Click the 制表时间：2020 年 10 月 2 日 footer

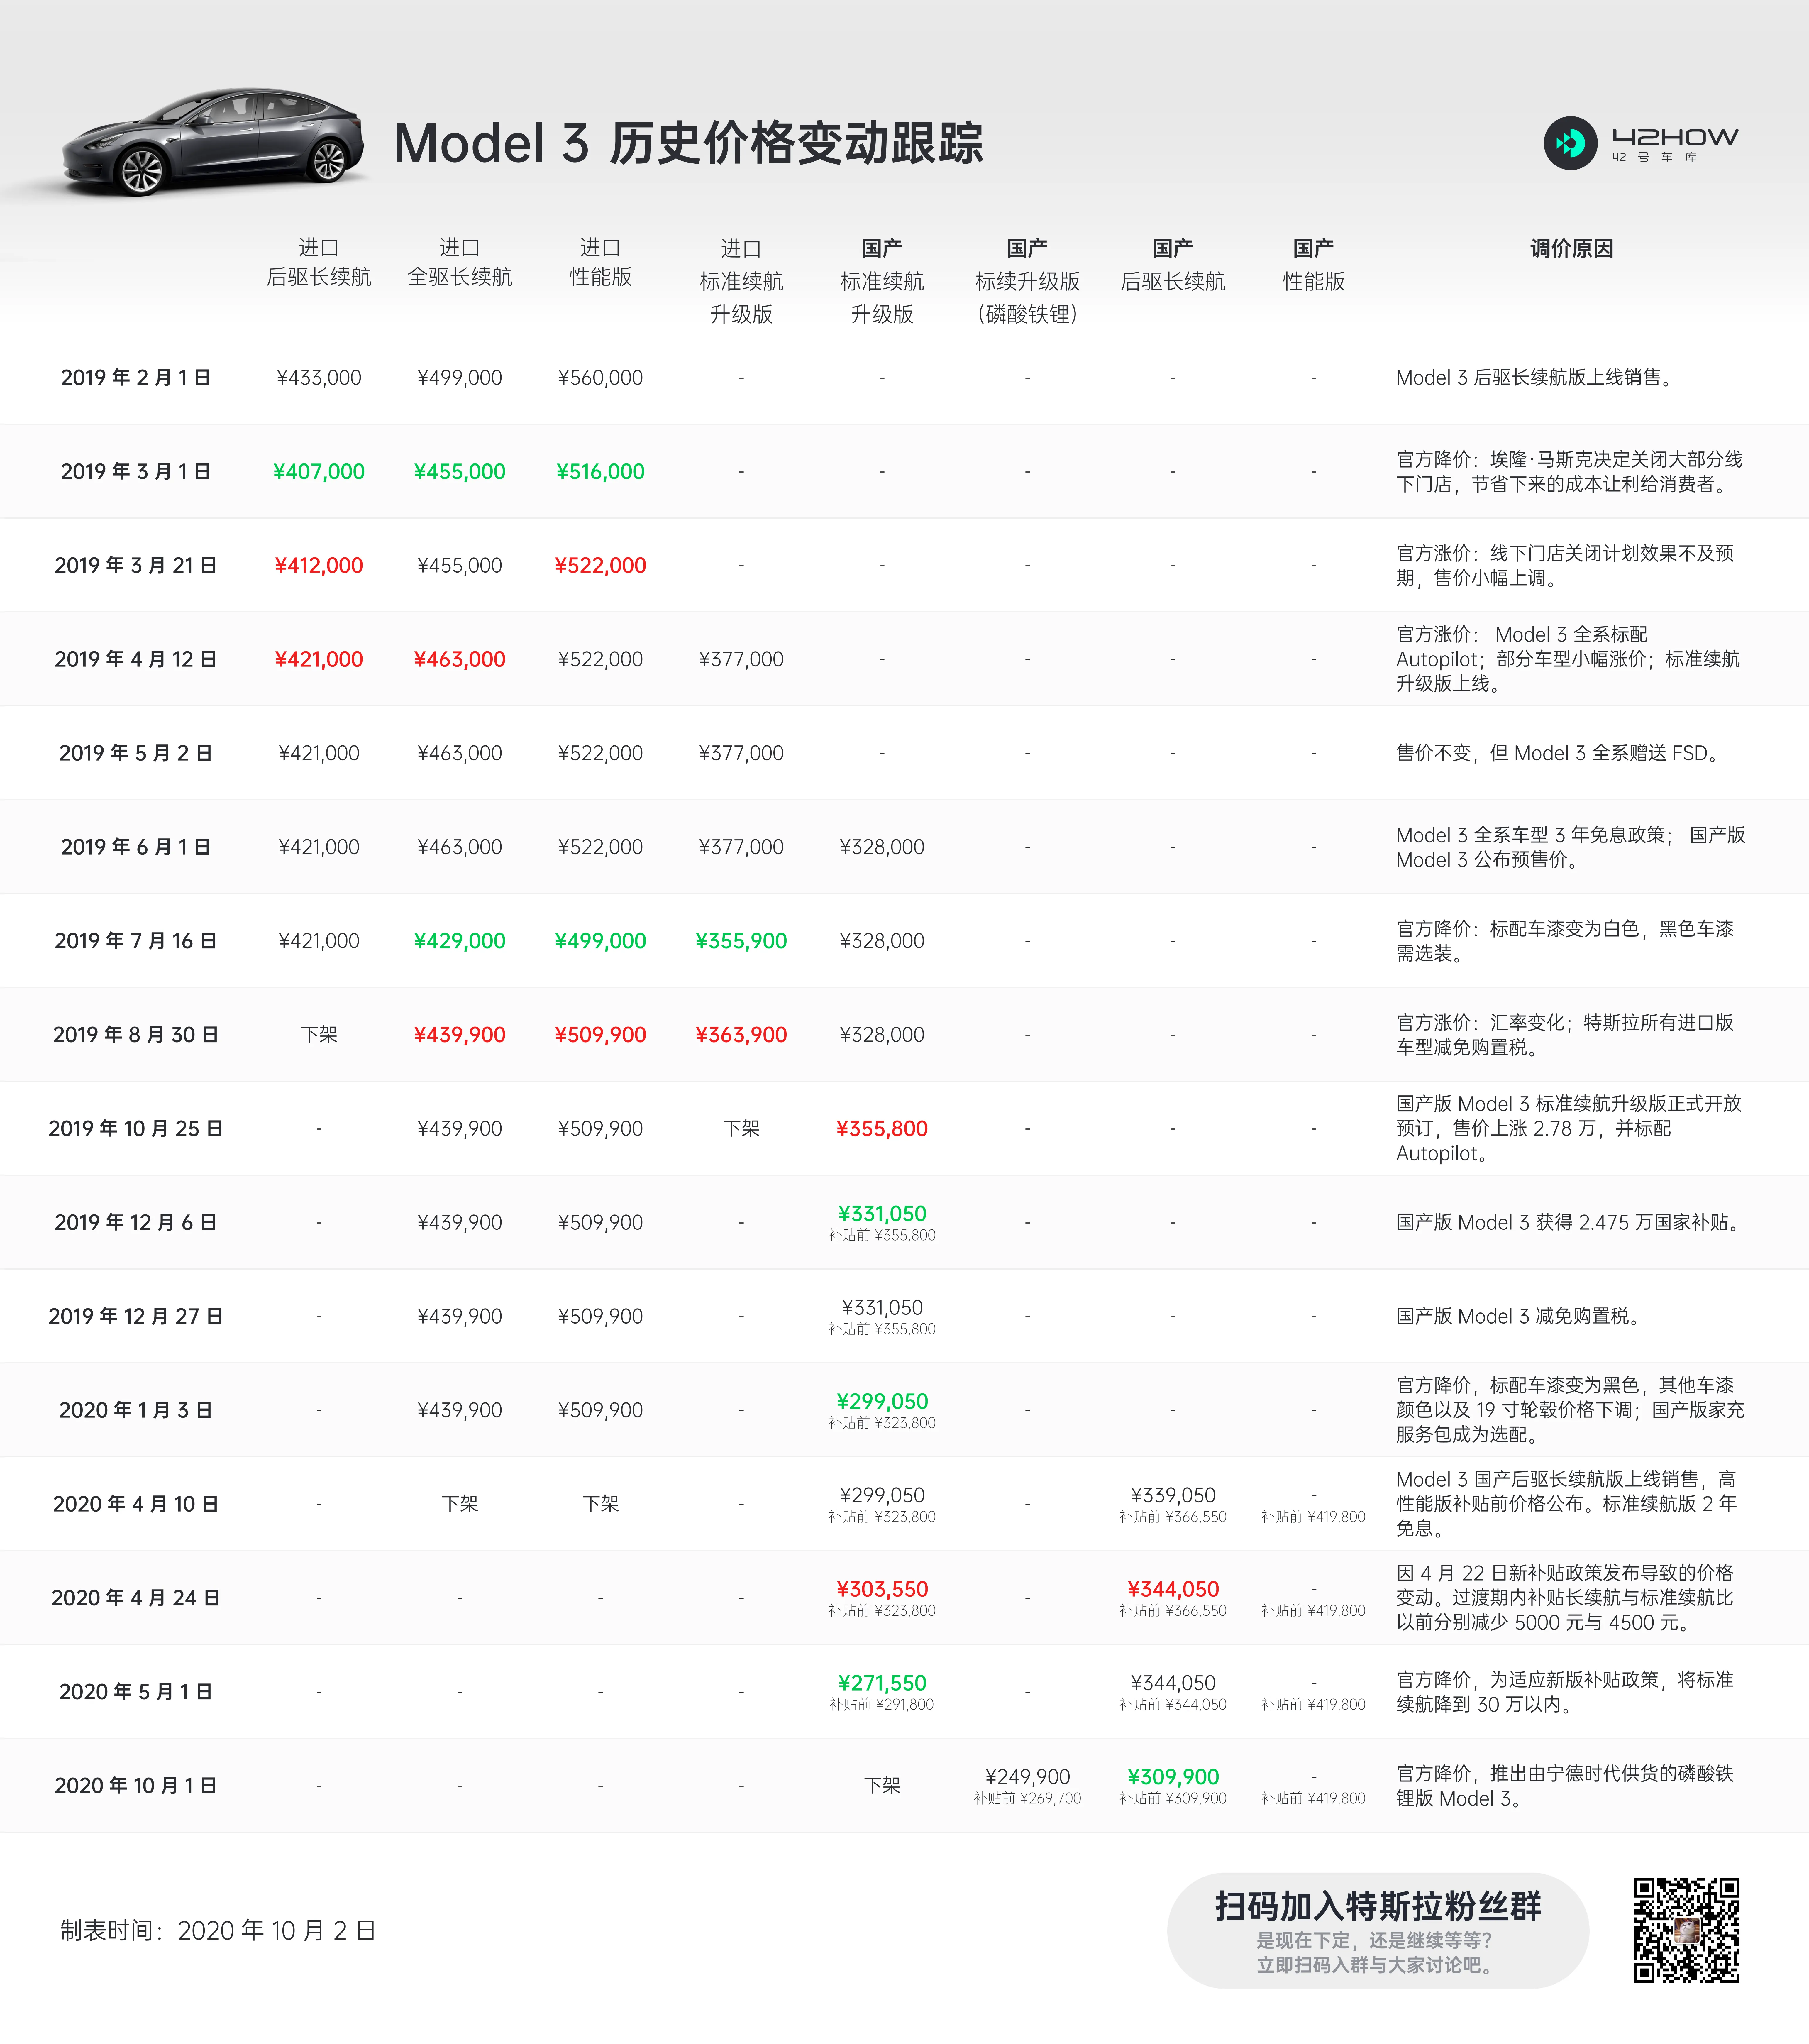[x=218, y=1930]
